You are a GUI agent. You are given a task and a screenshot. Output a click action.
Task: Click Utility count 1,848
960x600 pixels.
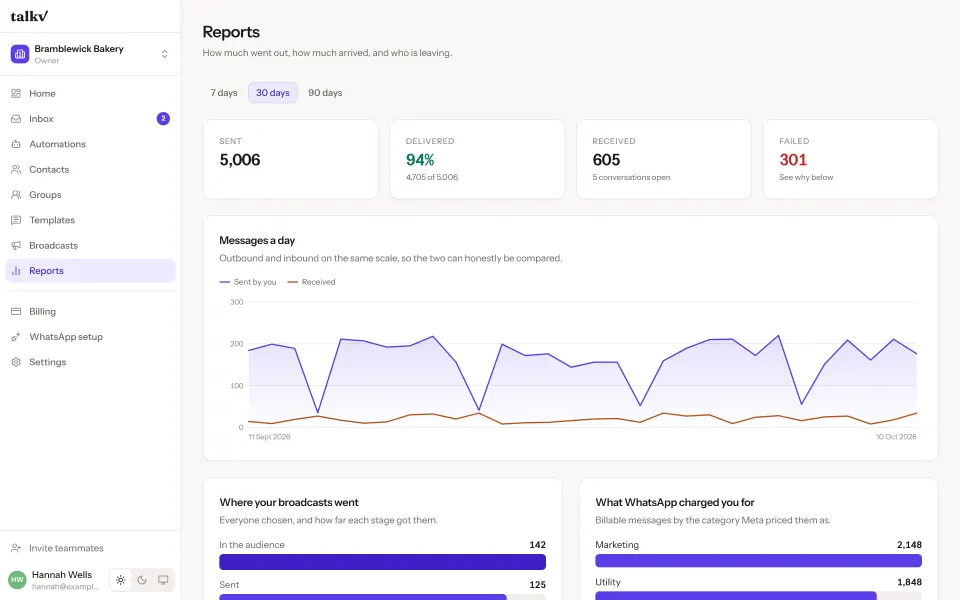pyautogui.click(x=909, y=582)
